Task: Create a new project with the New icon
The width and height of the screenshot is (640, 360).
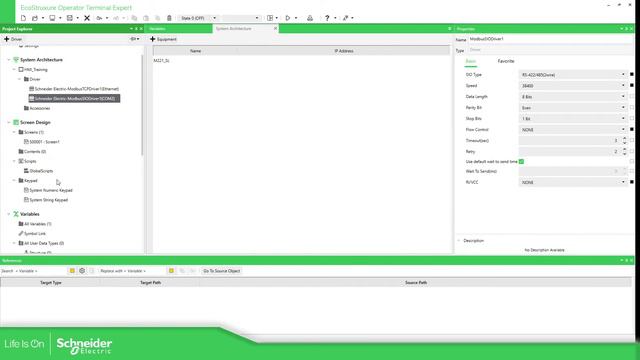Action: point(23,18)
